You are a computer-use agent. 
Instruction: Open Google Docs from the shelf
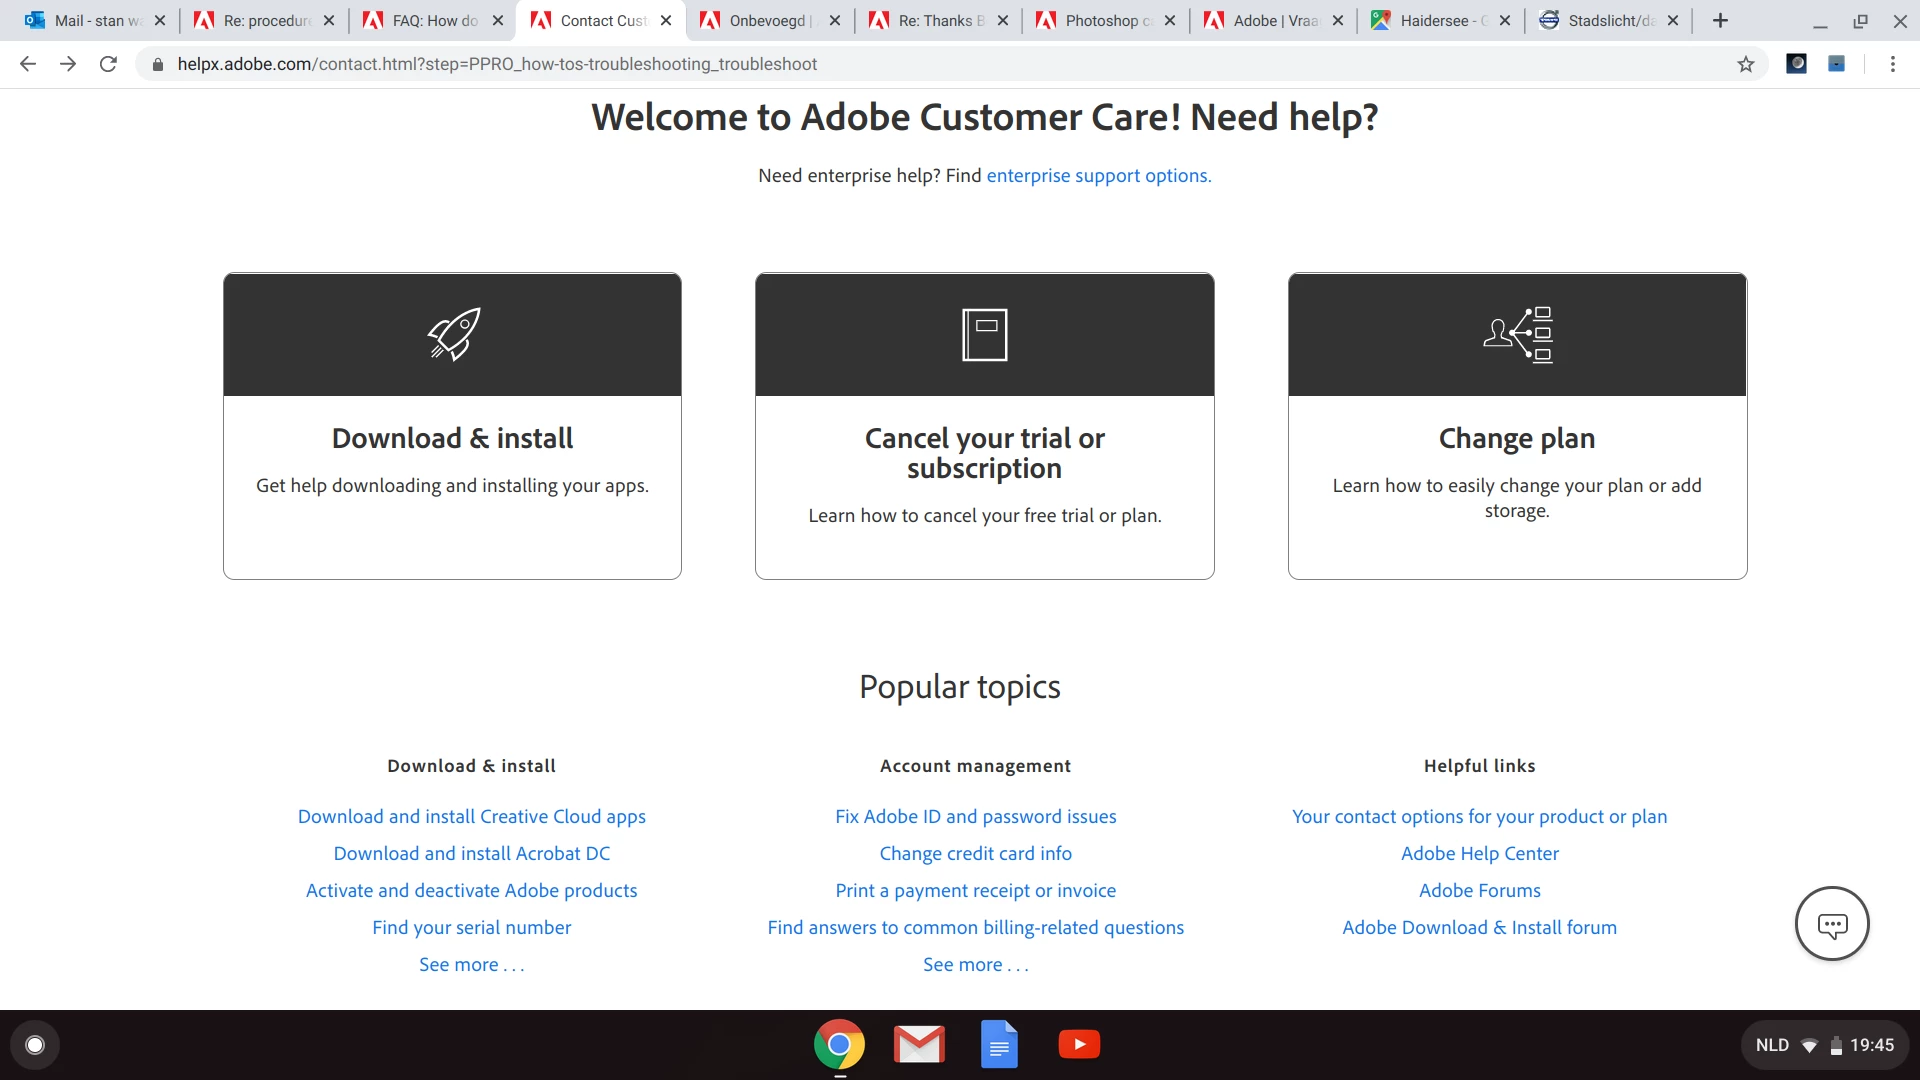pos(999,1045)
